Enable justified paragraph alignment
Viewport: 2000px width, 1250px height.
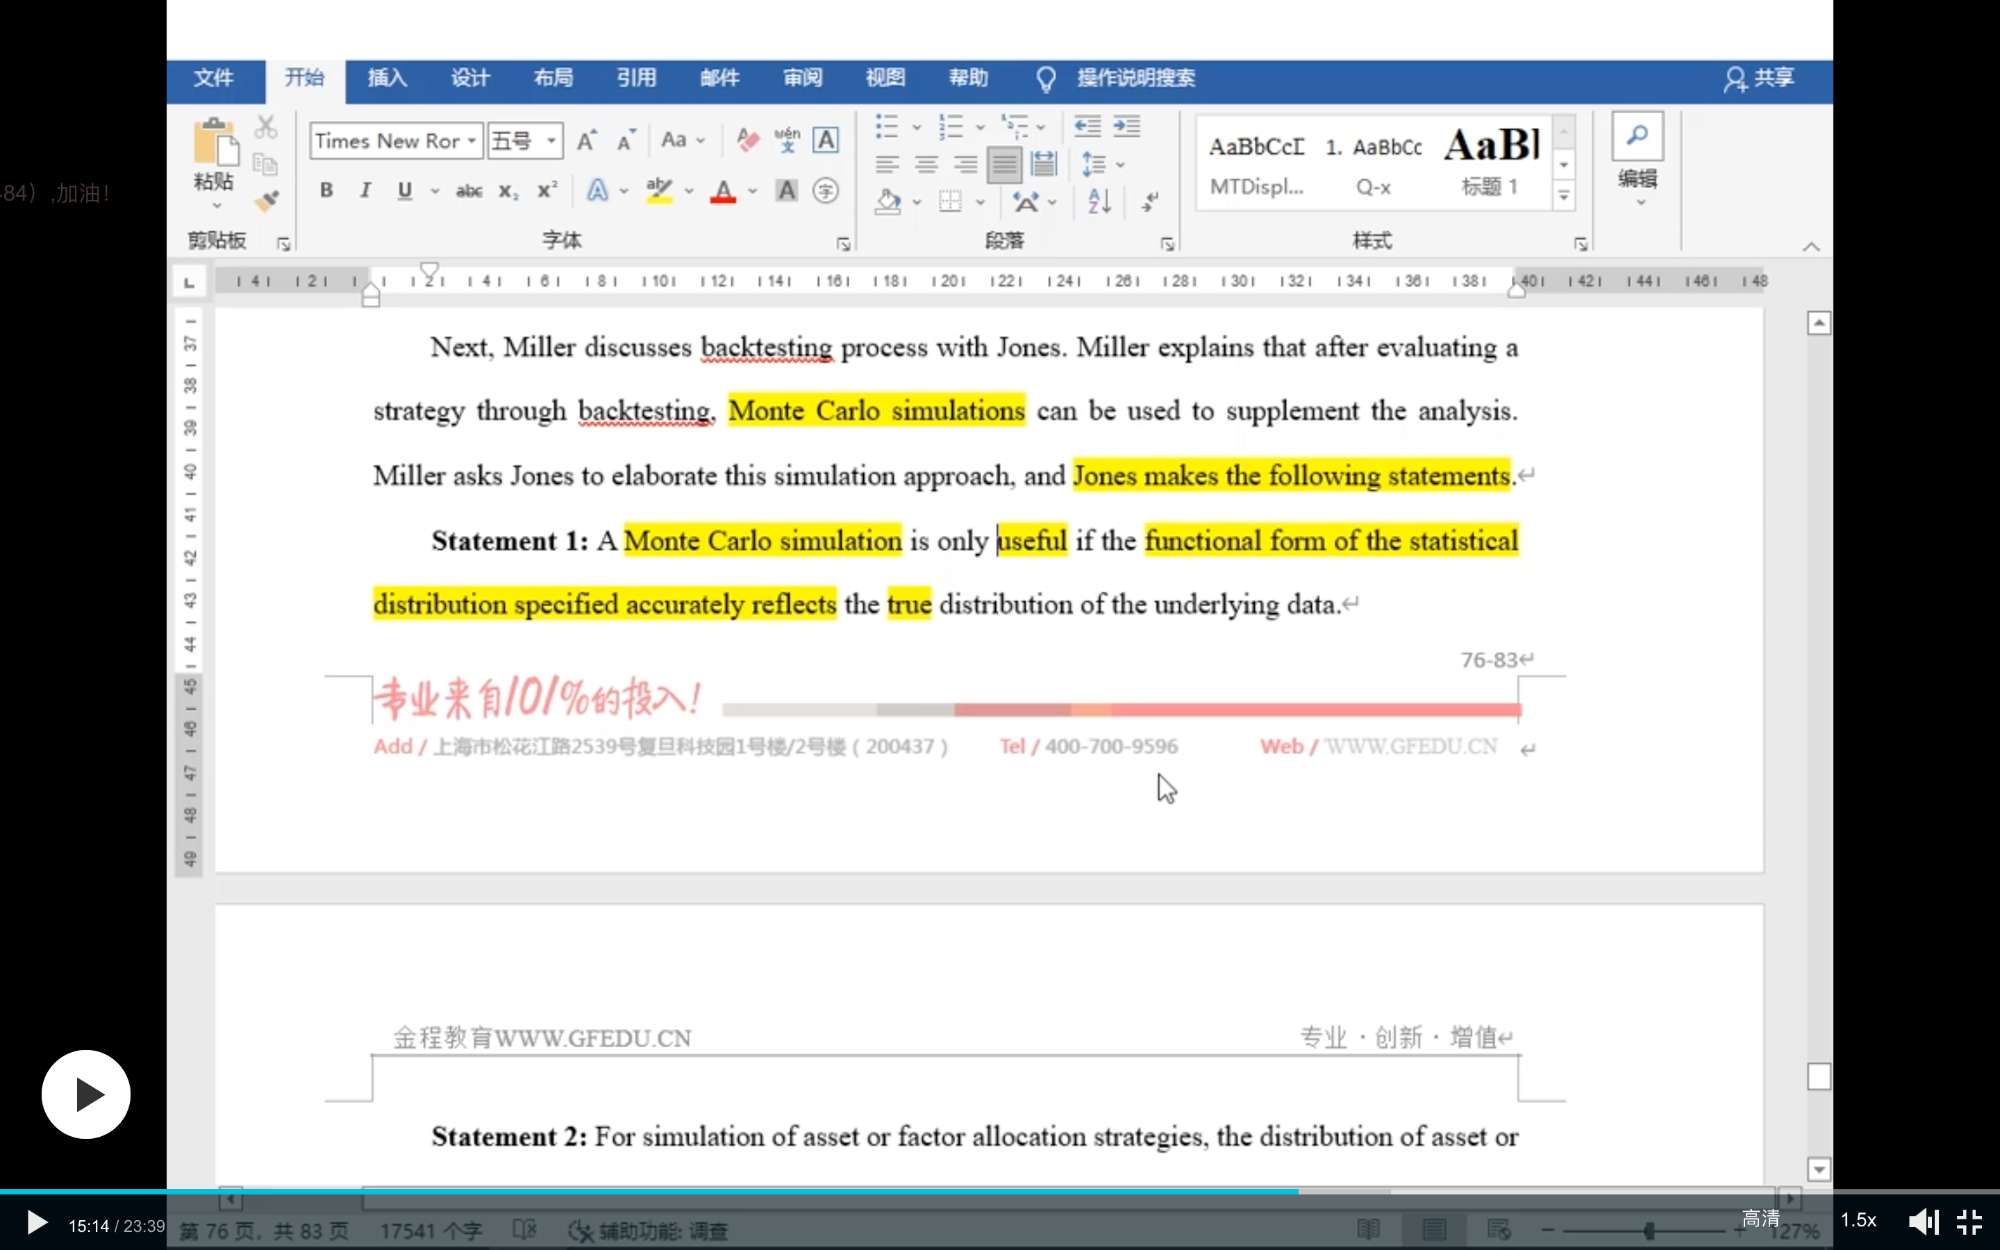pyautogui.click(x=1004, y=164)
